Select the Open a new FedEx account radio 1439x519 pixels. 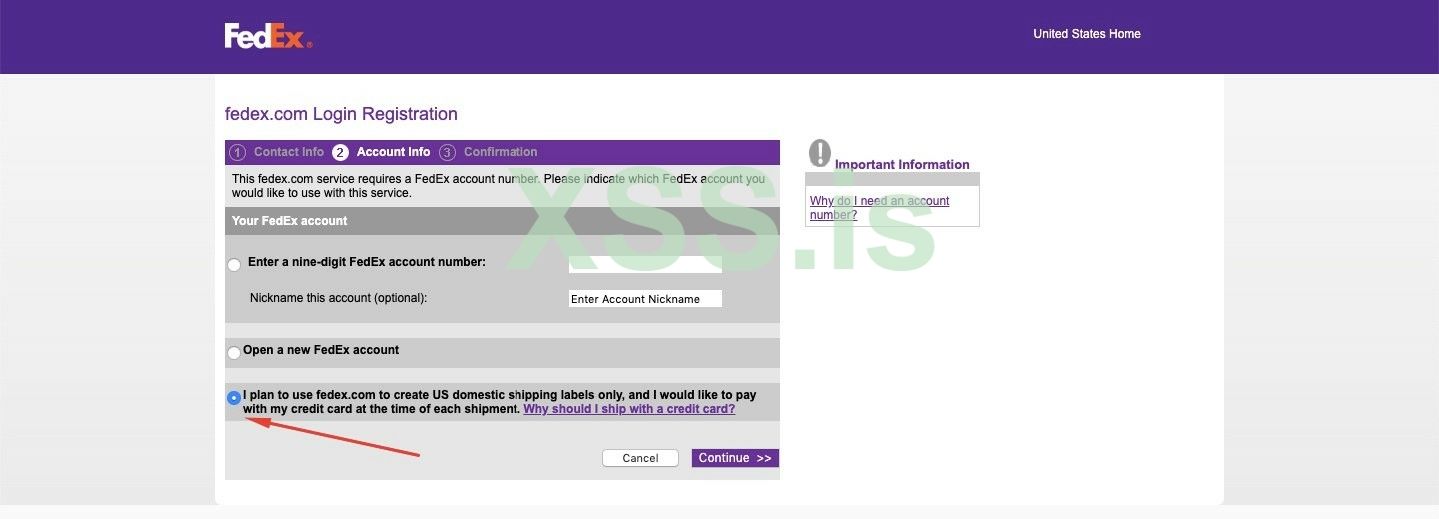pos(234,352)
